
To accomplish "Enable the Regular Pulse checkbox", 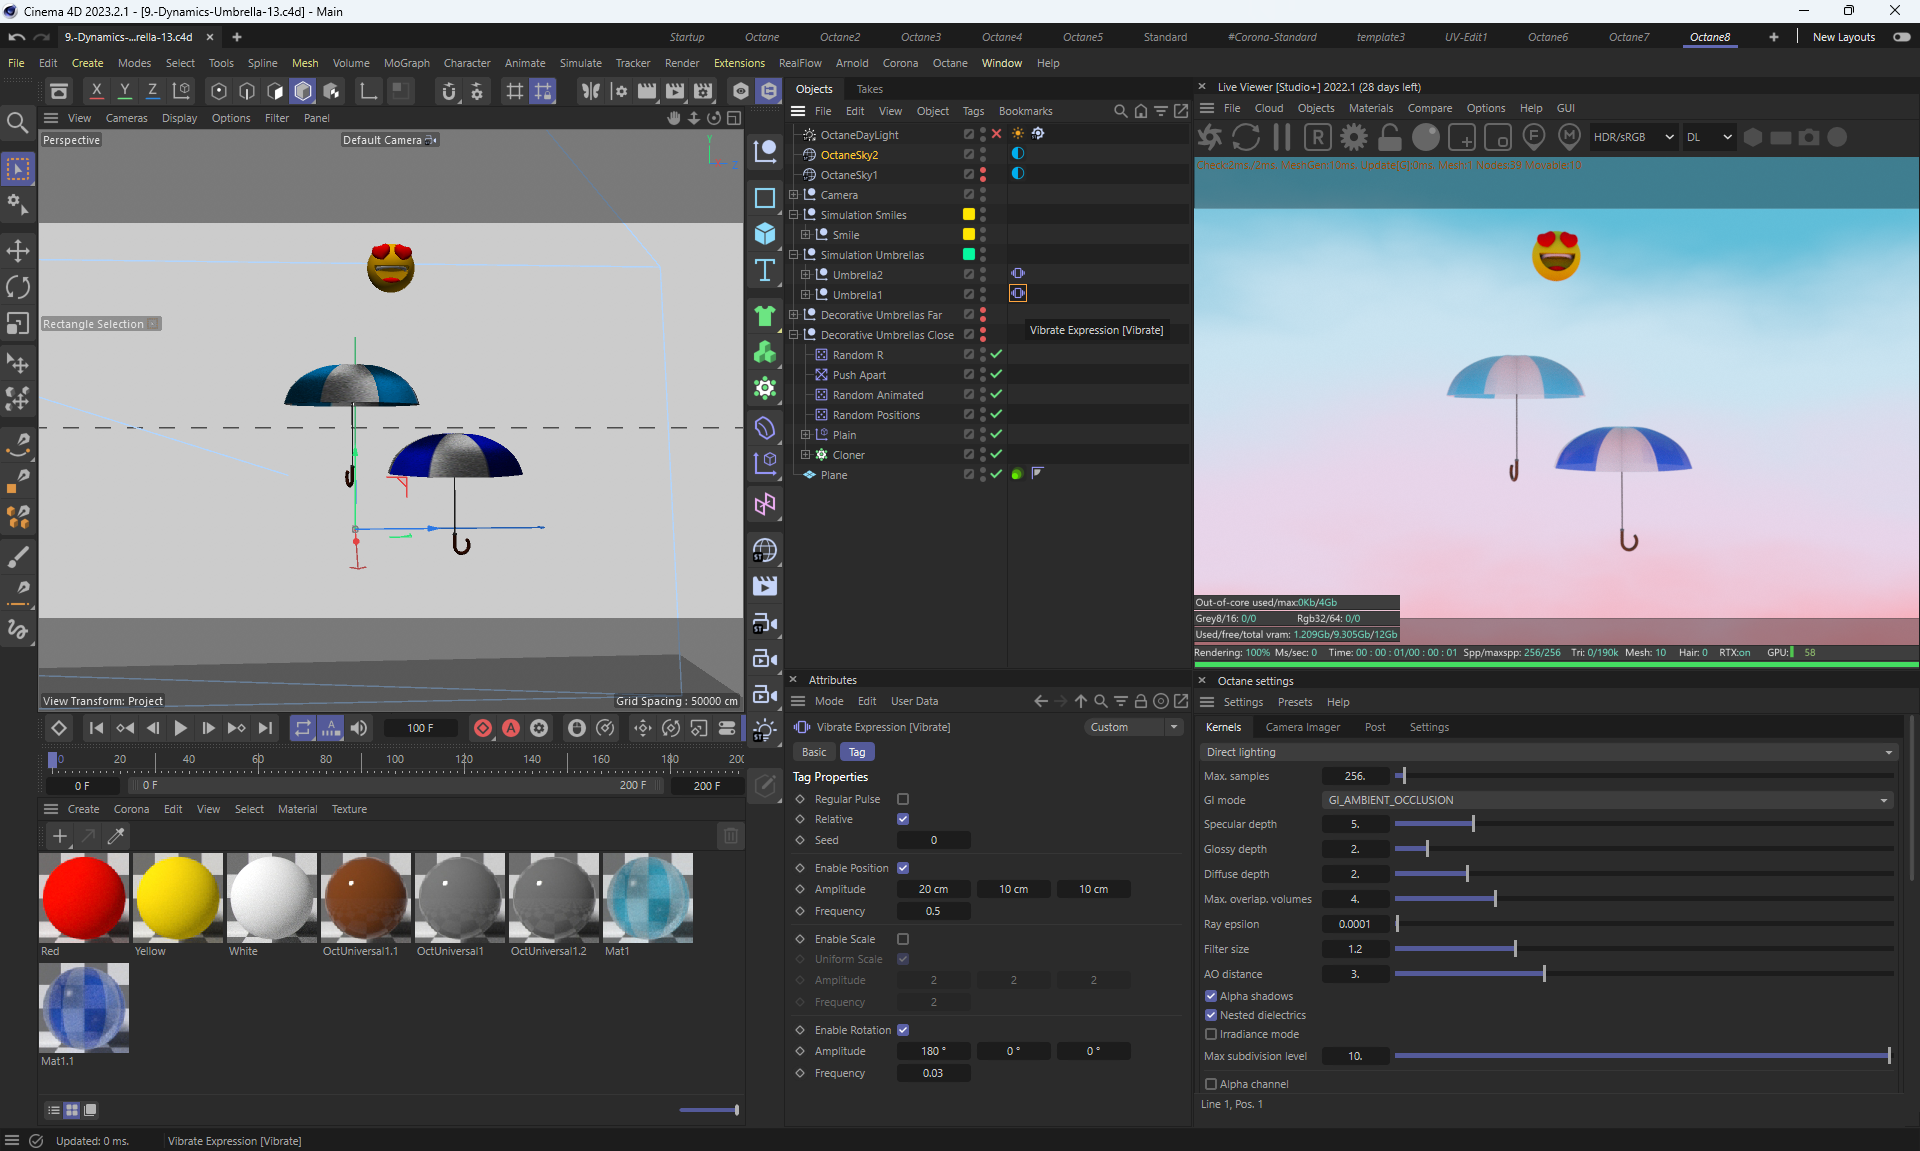I will pyautogui.click(x=903, y=799).
